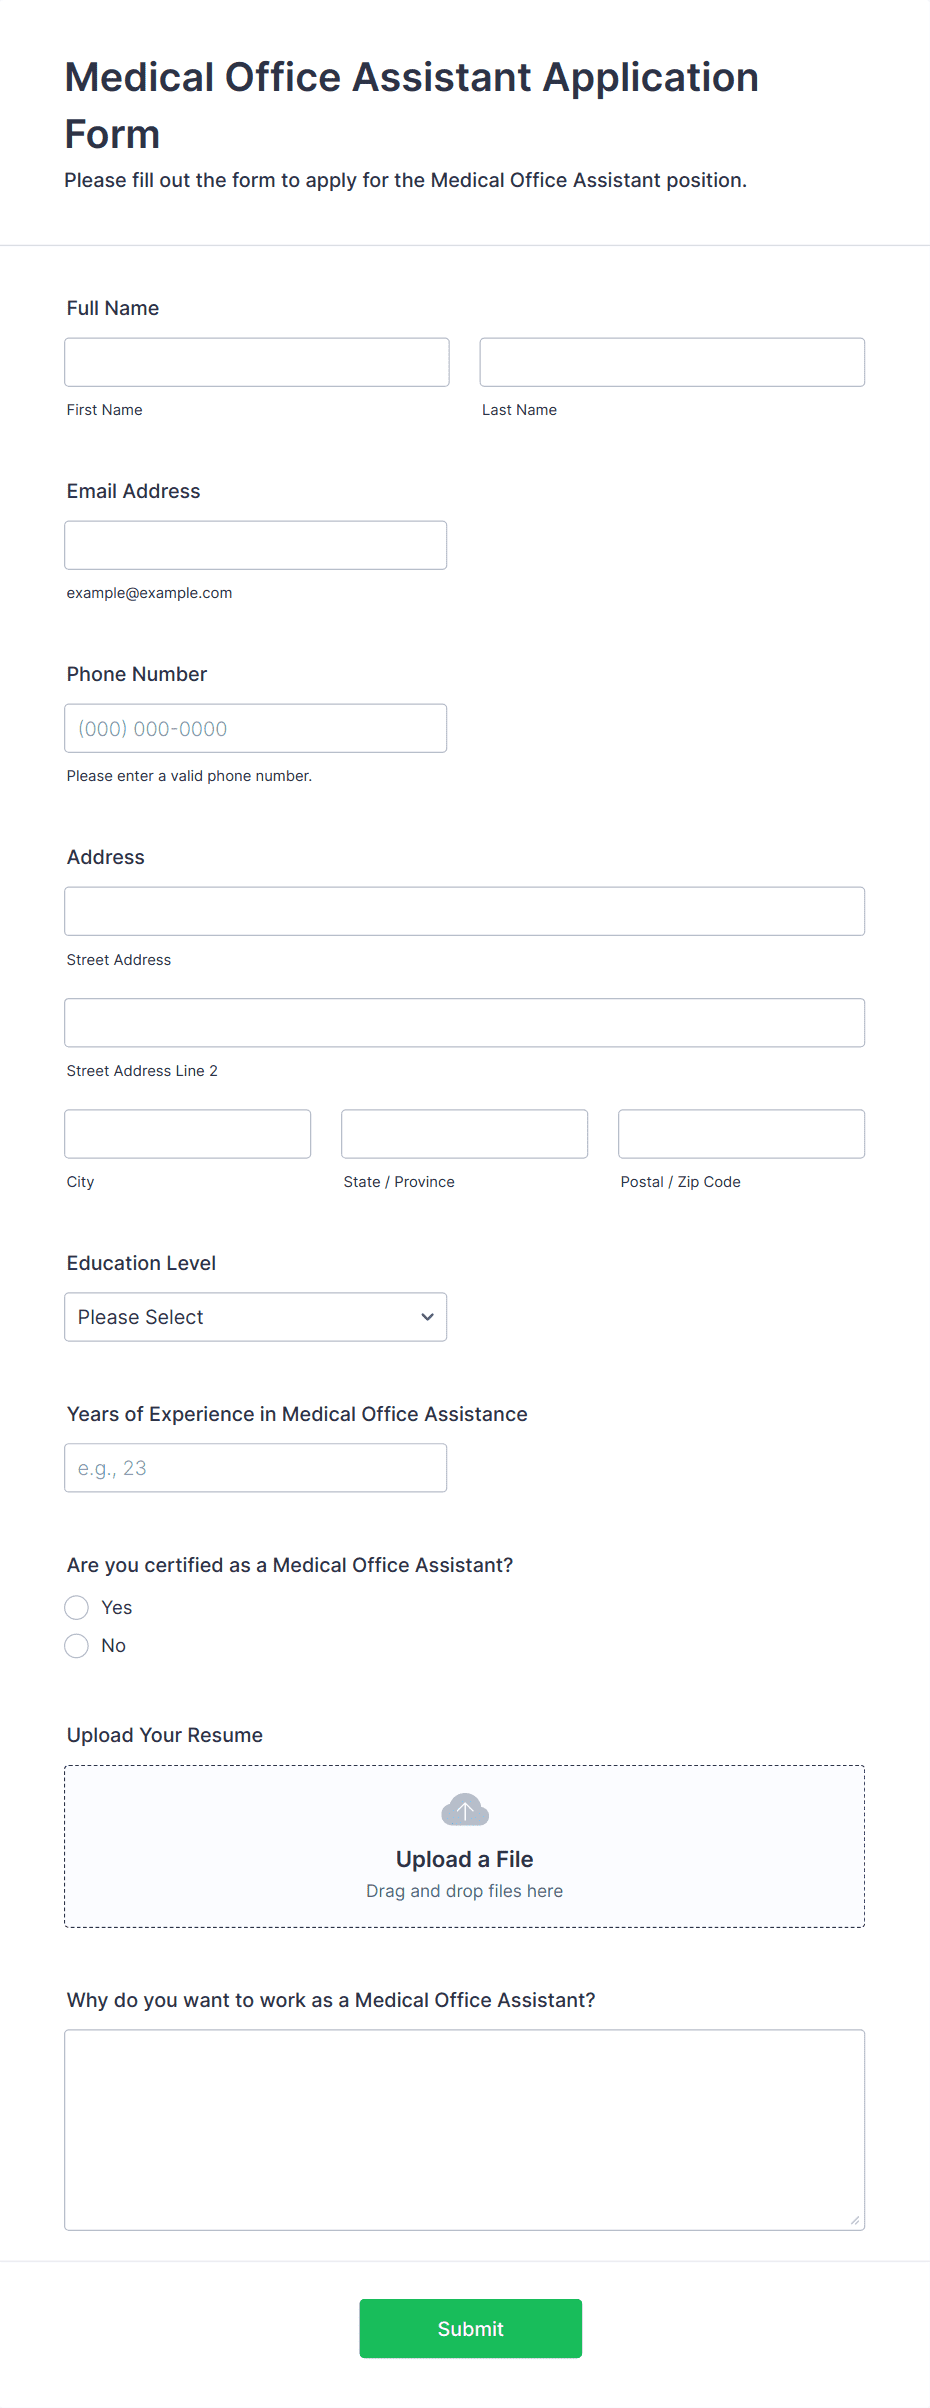Click the textarea resize handle
This screenshot has height=2408, width=930.
(855, 2220)
